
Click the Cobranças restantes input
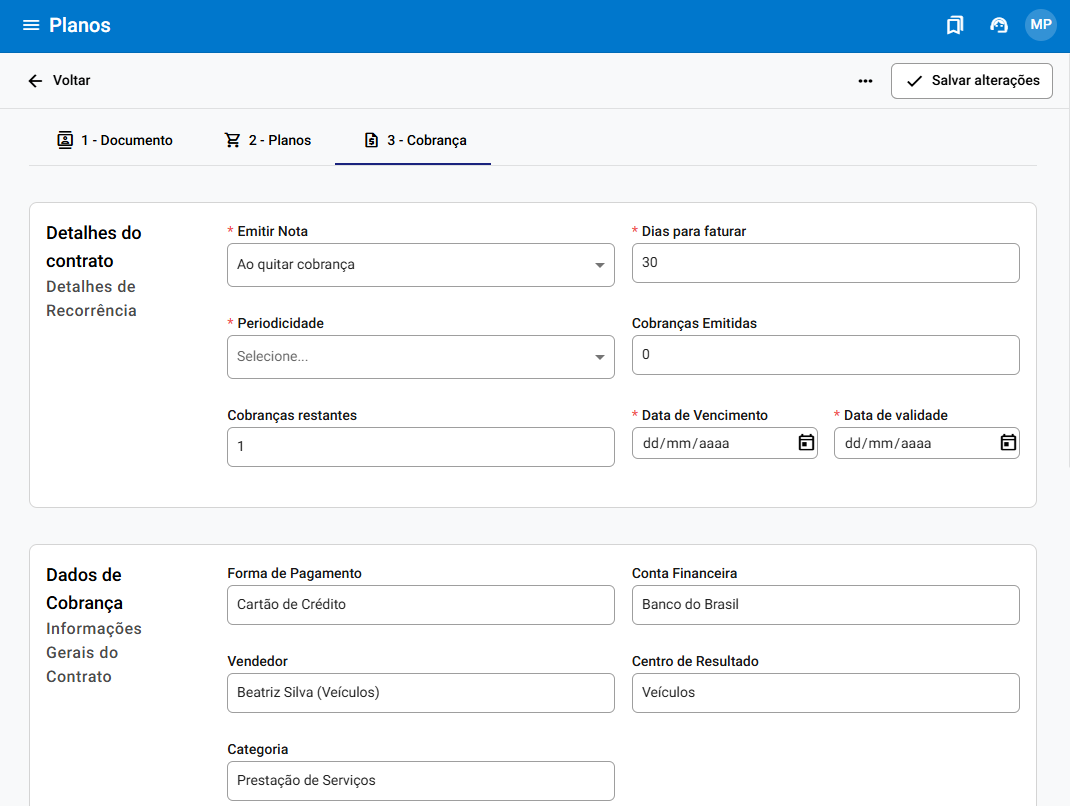tap(421, 447)
